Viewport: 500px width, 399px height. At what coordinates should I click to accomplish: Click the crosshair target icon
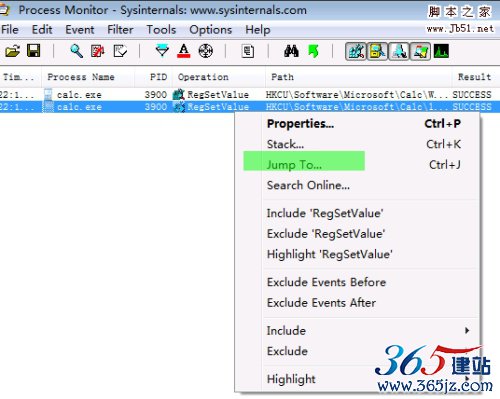[x=206, y=51]
